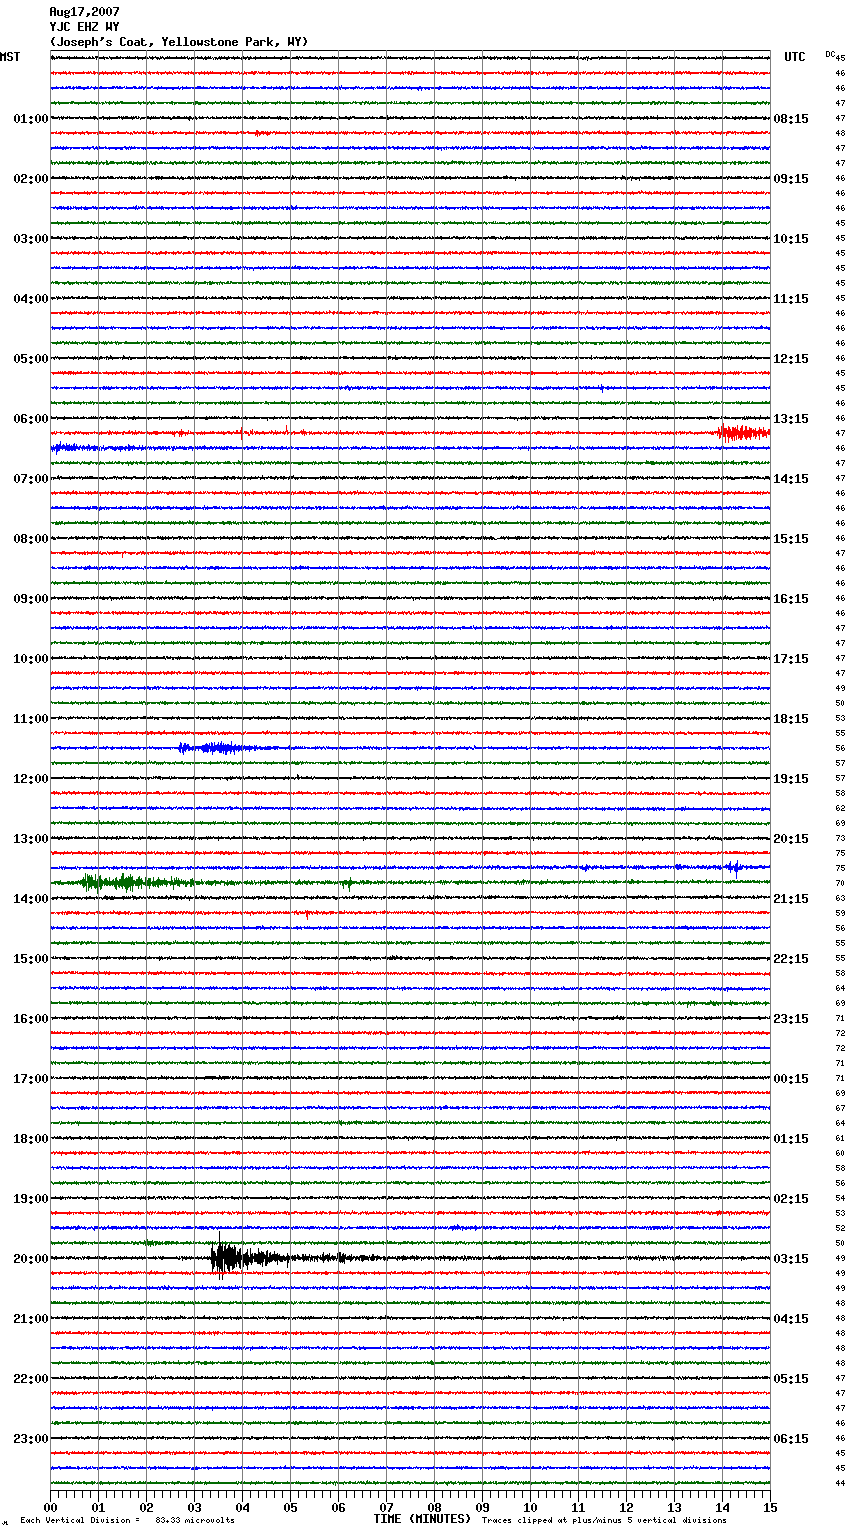The image size is (850, 1534).
Task: Click the red seismic burst near minute 14
Action: pyautogui.click(x=743, y=433)
